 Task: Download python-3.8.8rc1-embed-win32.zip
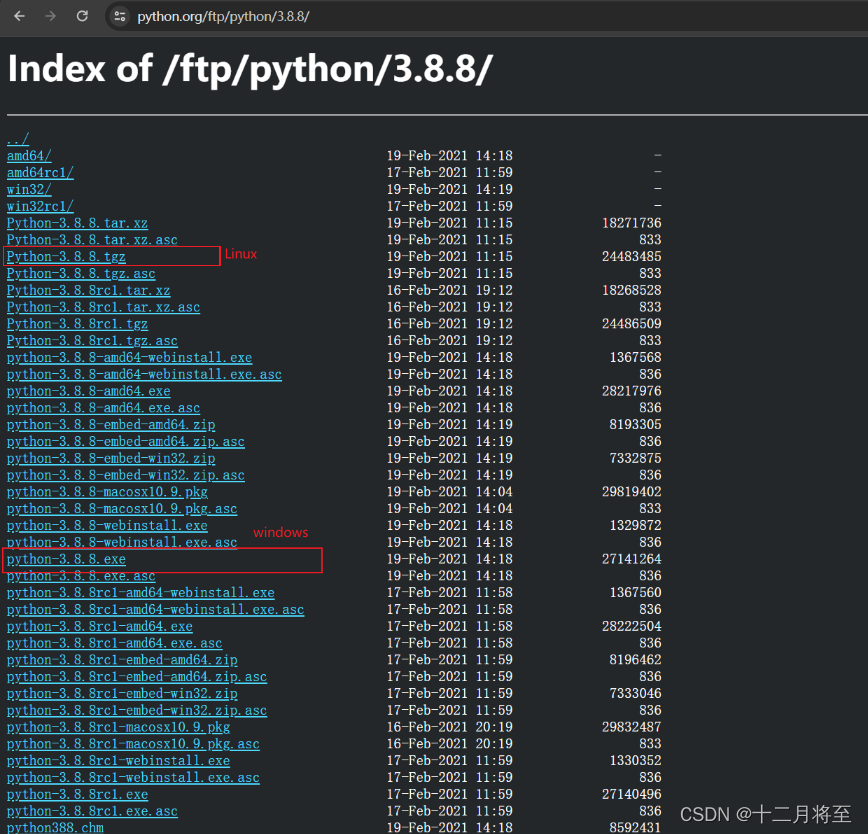[122, 693]
